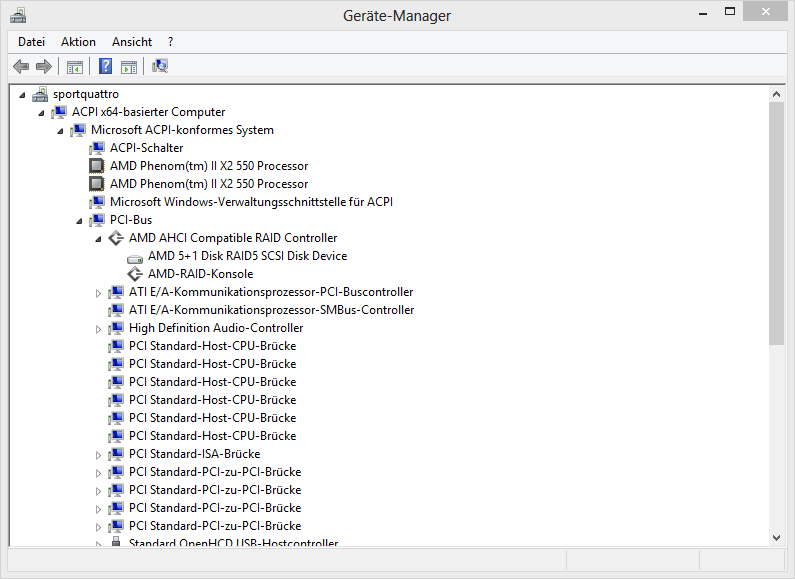This screenshot has width=795, height=579.
Task: Click the AMD AHCI RAID Controller icon
Action: pyautogui.click(x=116, y=238)
